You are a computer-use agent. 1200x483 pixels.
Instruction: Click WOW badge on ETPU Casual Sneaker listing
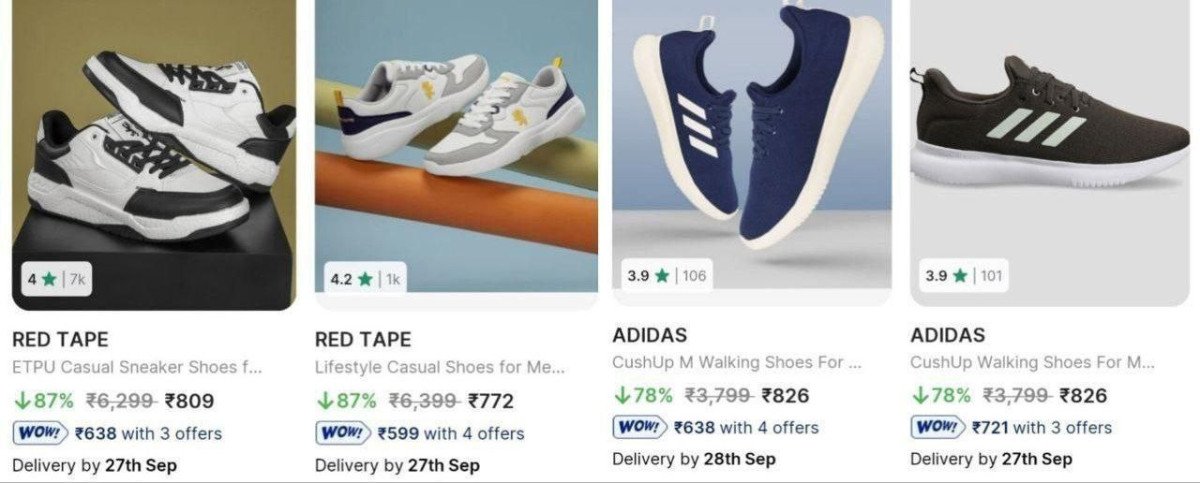pos(40,433)
